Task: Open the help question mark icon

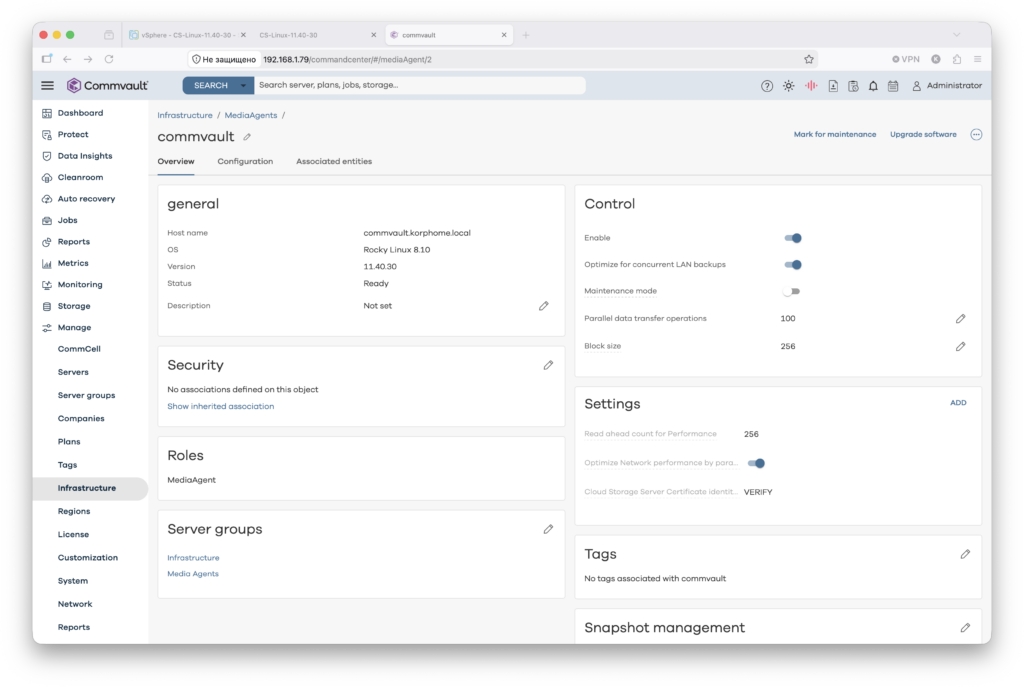Action: 767,86
